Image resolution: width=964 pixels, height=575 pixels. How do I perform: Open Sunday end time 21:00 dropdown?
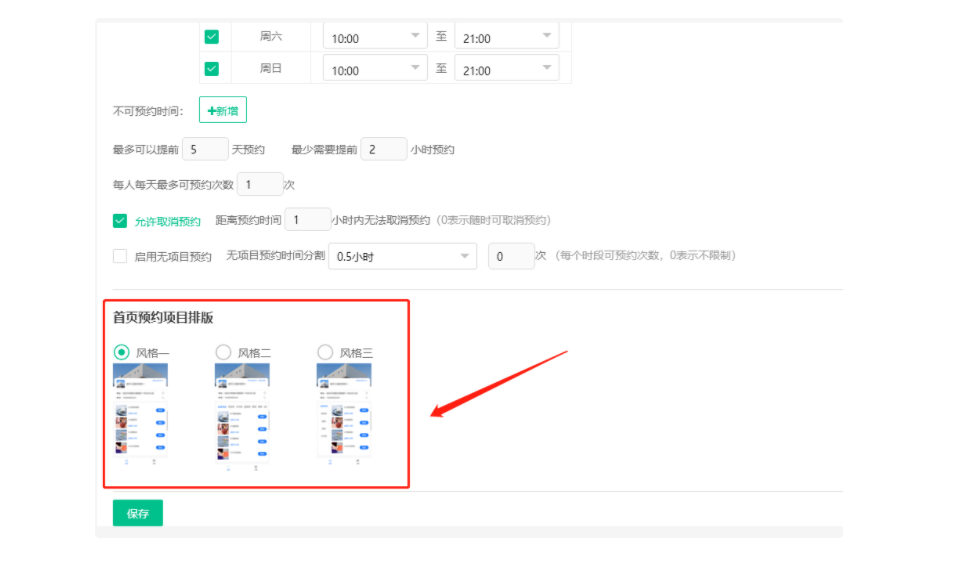pos(506,70)
